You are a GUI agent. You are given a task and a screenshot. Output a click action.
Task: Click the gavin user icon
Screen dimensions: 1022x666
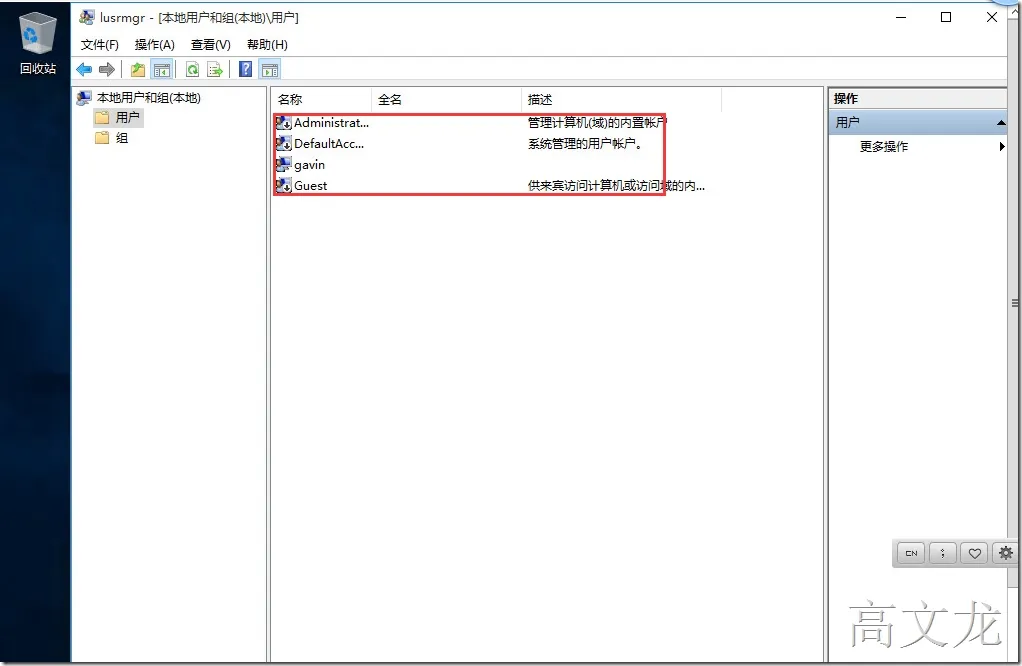point(284,164)
